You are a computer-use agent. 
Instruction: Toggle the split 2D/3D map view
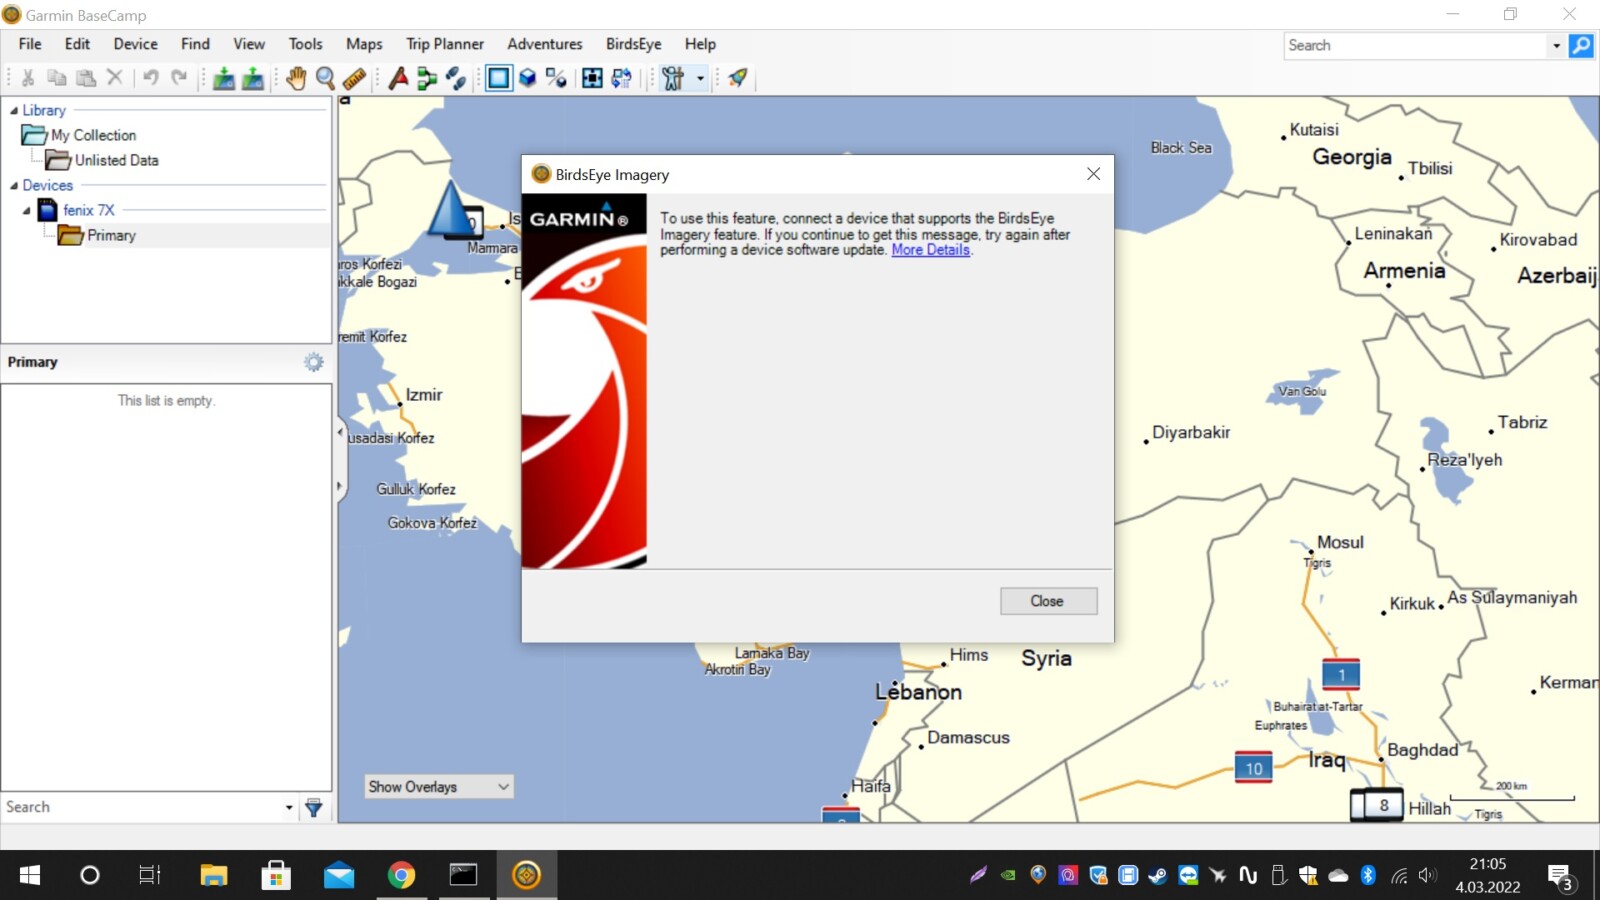pyautogui.click(x=556, y=78)
